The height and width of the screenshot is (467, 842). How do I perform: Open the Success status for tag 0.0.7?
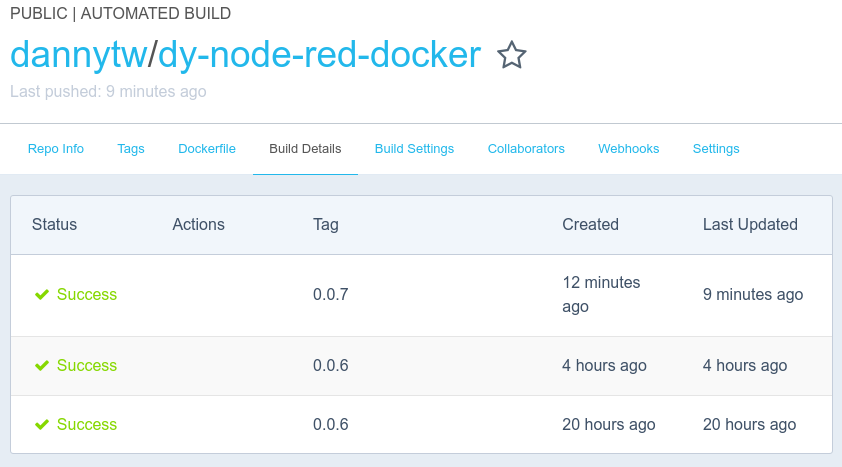pyautogui.click(x=87, y=295)
